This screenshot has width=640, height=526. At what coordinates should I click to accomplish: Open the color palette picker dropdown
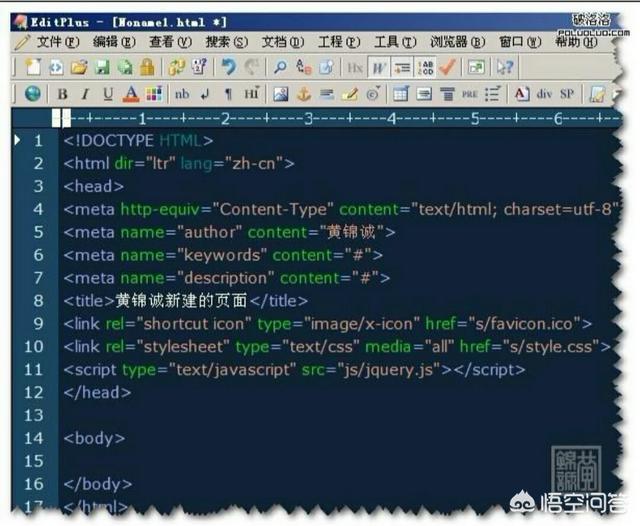coord(154,94)
